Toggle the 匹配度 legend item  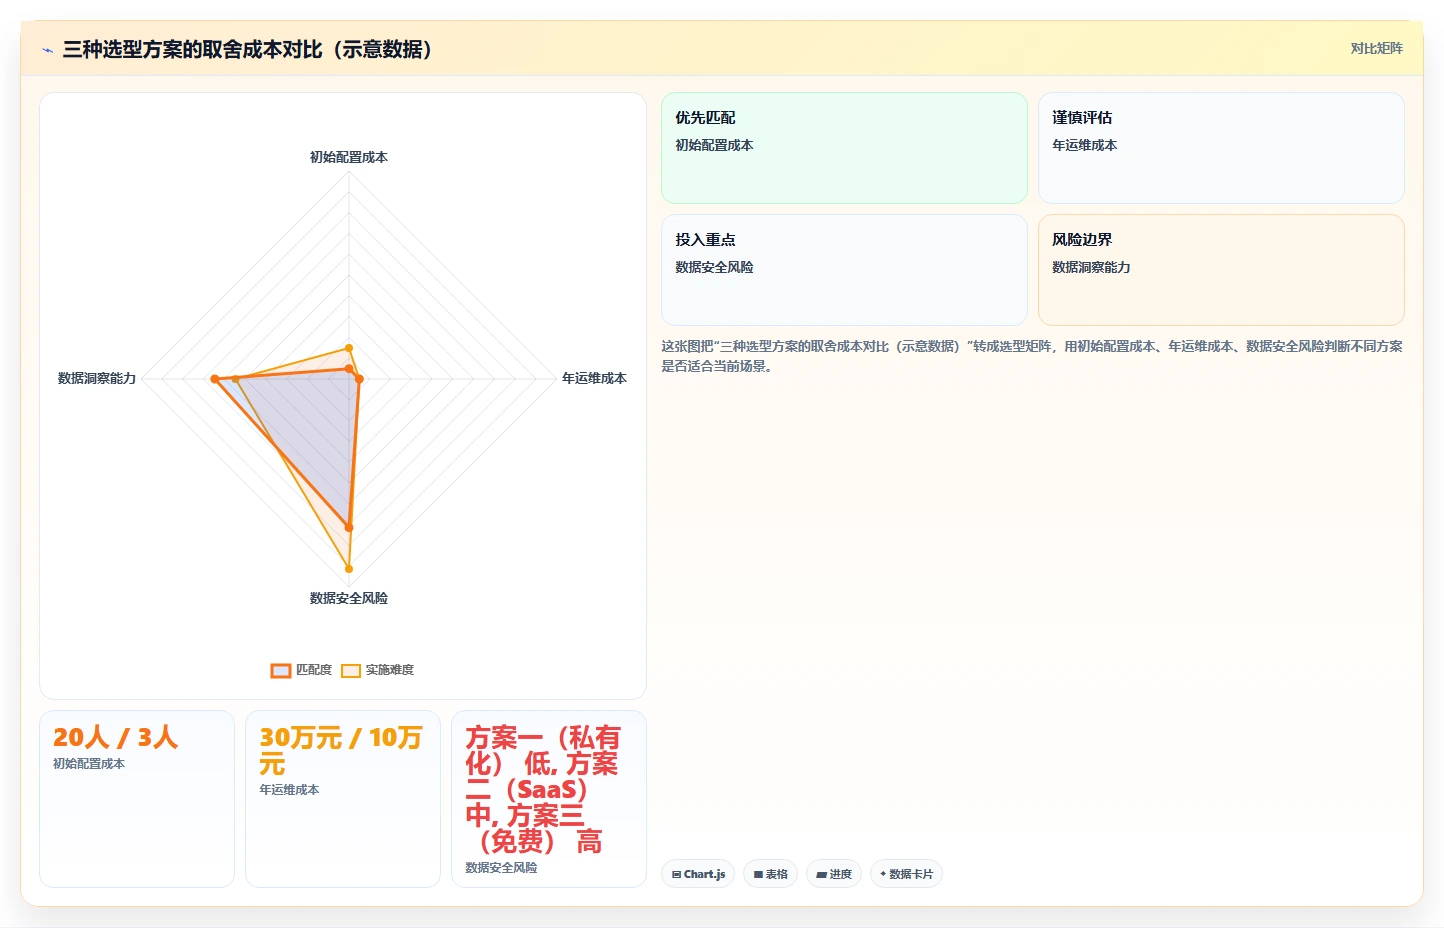pyautogui.click(x=301, y=670)
